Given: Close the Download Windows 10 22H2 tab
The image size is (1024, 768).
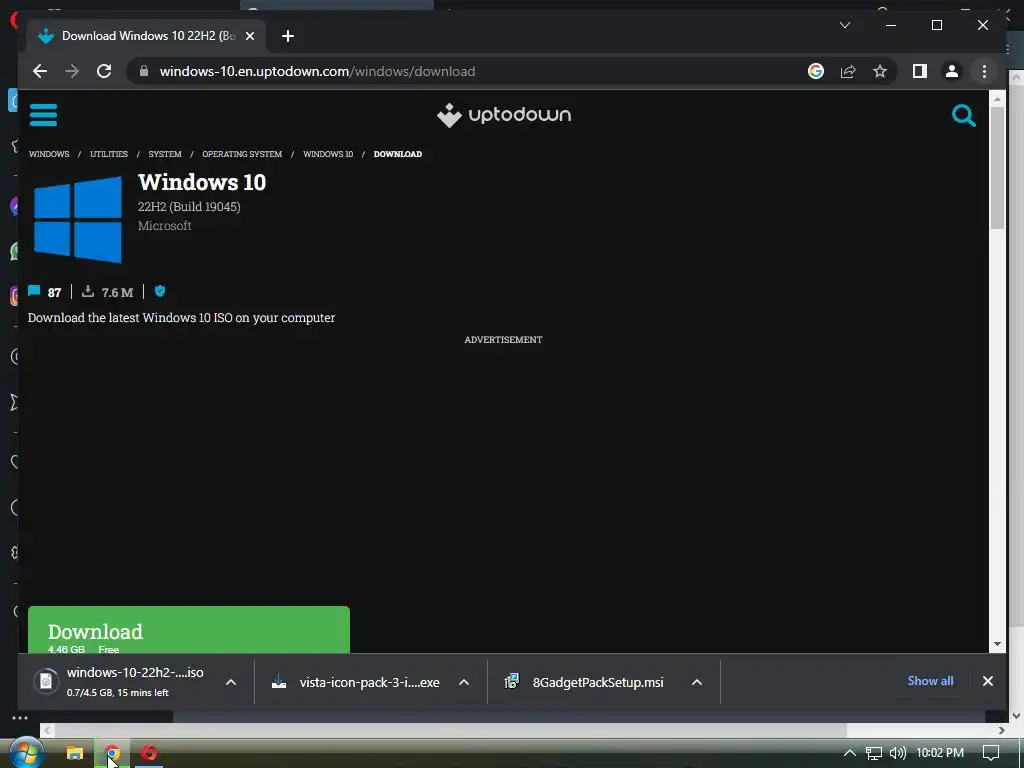Looking at the screenshot, I should click(249, 36).
